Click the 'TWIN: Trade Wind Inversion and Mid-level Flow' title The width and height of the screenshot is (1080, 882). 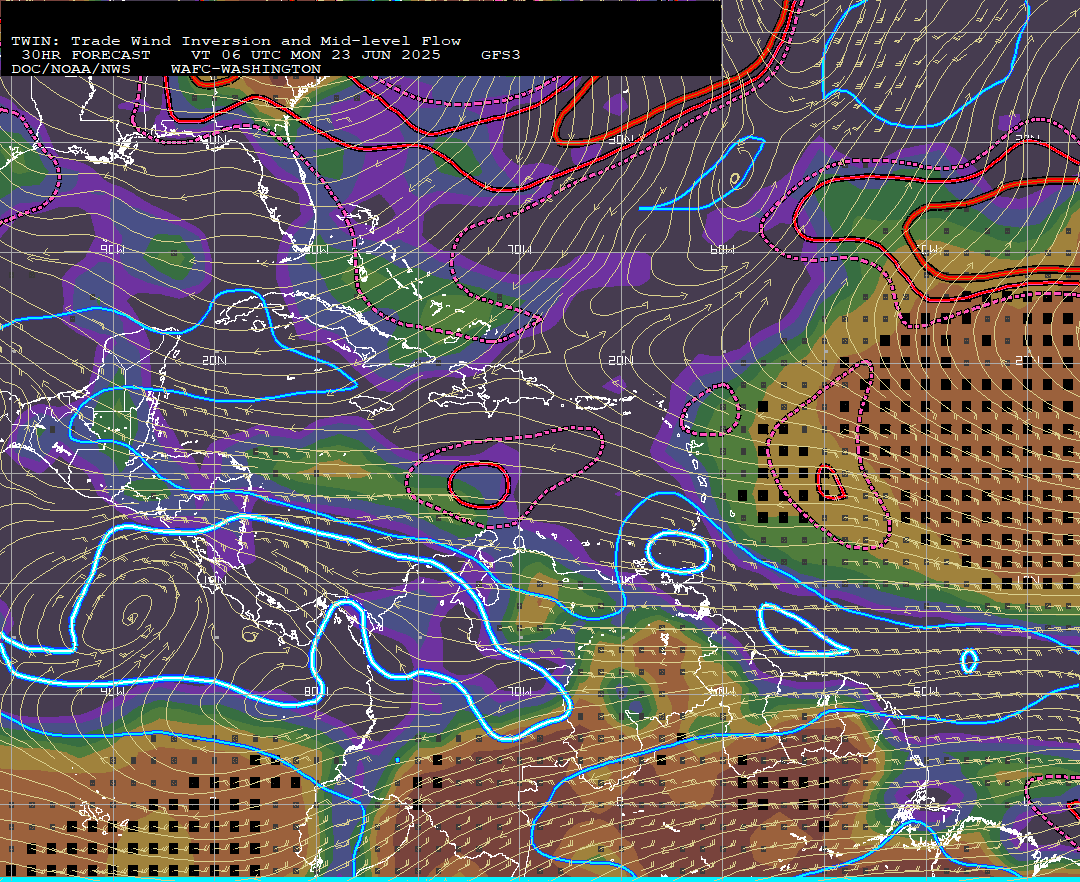[x=236, y=41]
